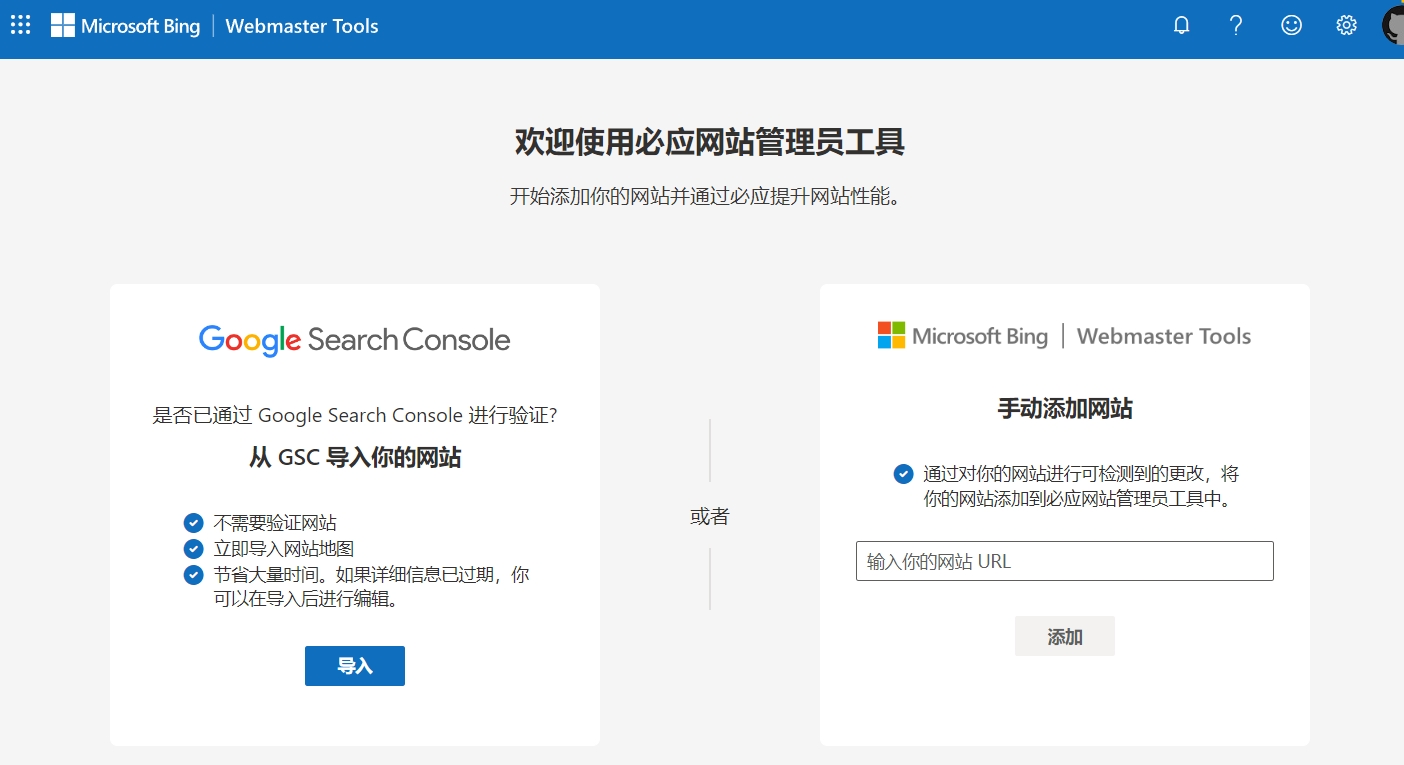Open the settings gear icon
Viewport: 1404px width, 765px height.
coord(1346,26)
